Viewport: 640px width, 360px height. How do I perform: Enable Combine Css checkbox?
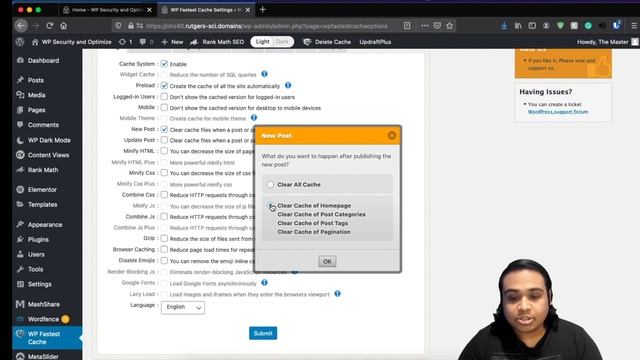point(164,195)
